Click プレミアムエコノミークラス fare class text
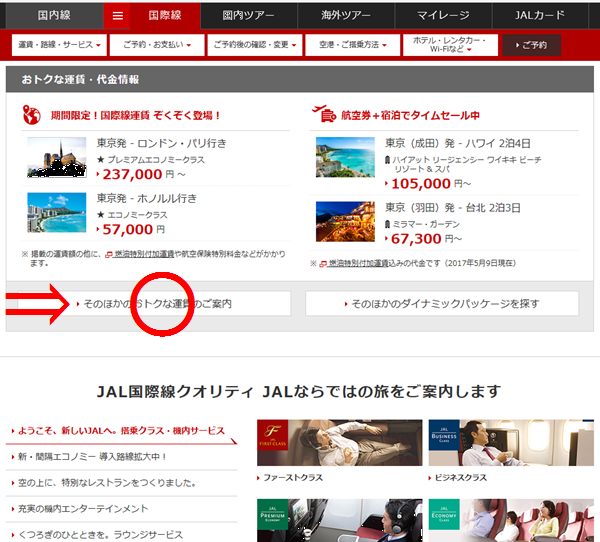This screenshot has height=542, width=600. [156, 160]
